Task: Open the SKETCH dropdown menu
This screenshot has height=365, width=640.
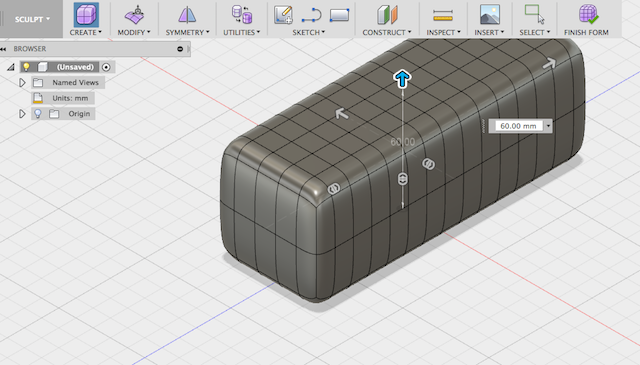Action: (308, 32)
